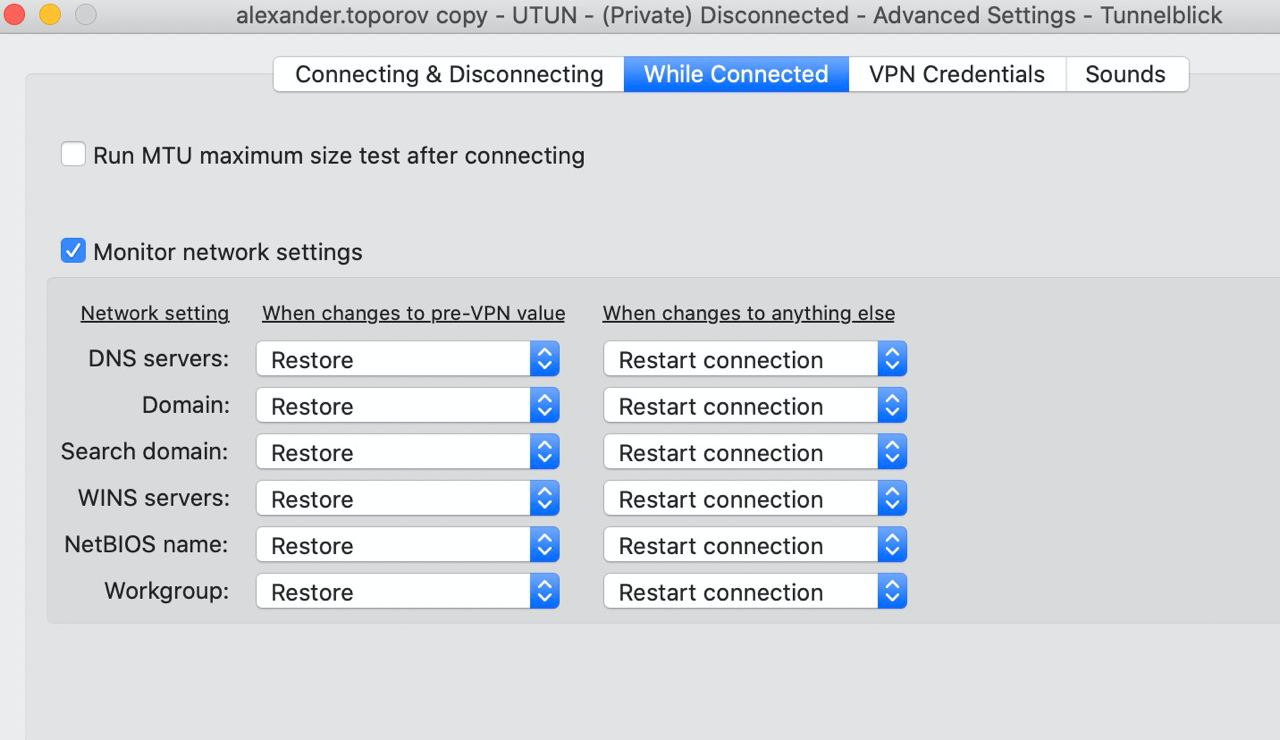Viewport: 1280px width, 740px height.
Task: Enable Run MTU maximum size test checkbox
Action: (x=73, y=155)
